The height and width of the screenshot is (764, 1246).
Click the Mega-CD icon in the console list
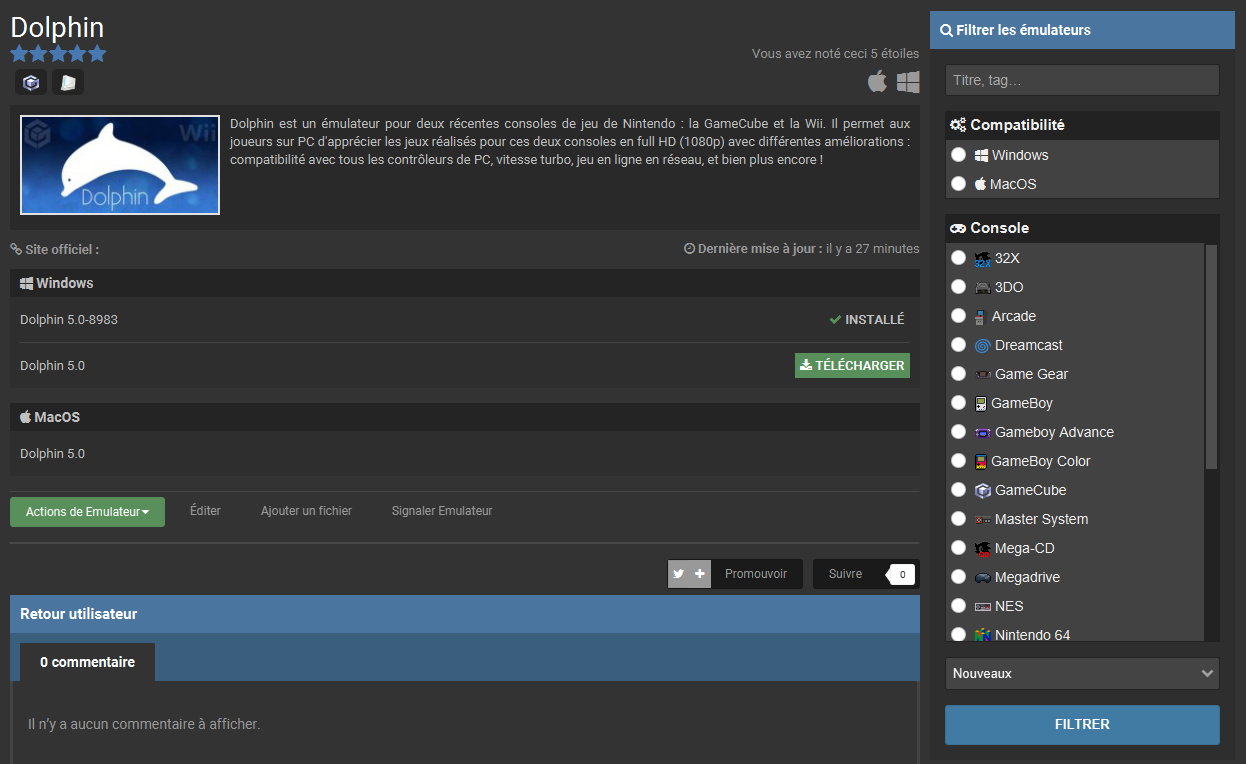pyautogui.click(x=982, y=548)
